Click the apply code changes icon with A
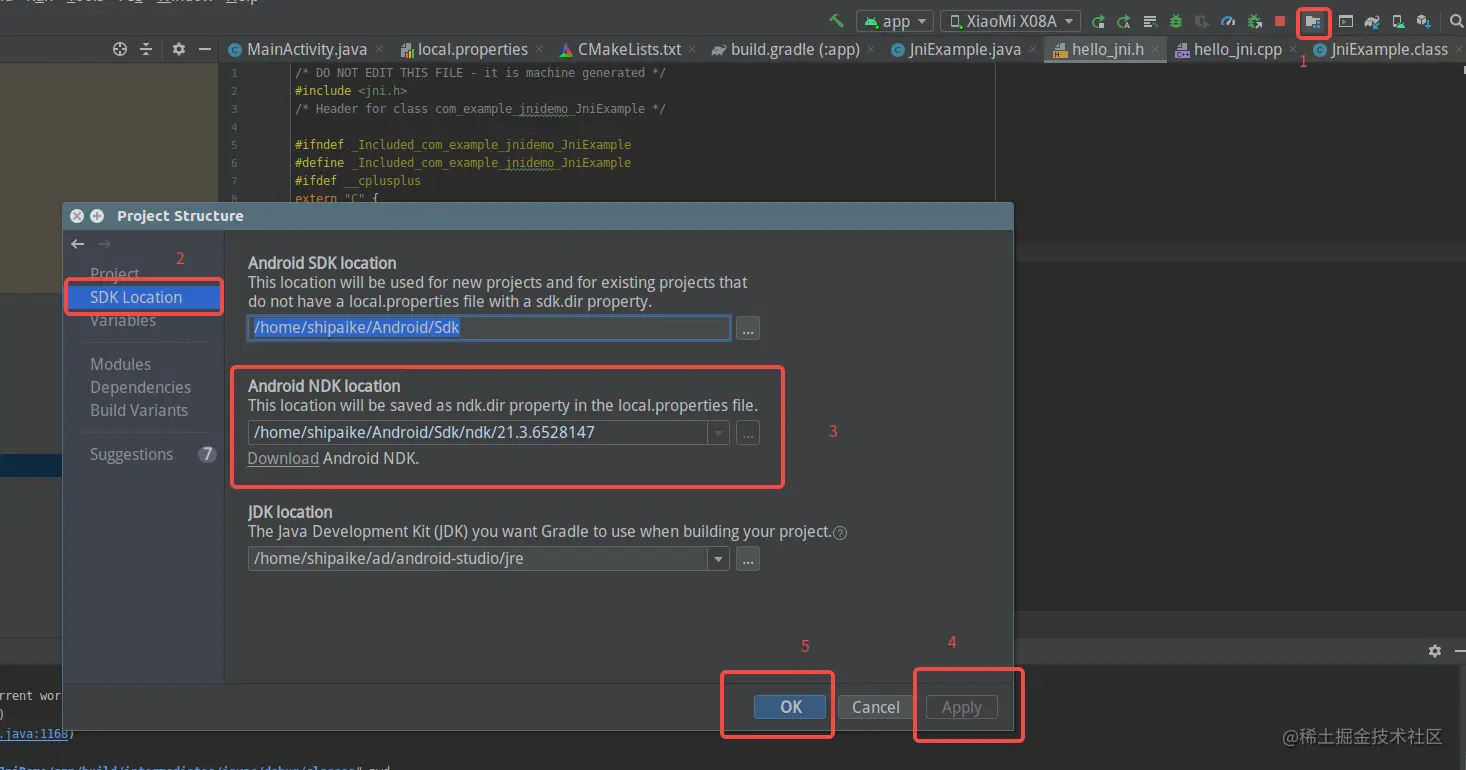 [1124, 21]
